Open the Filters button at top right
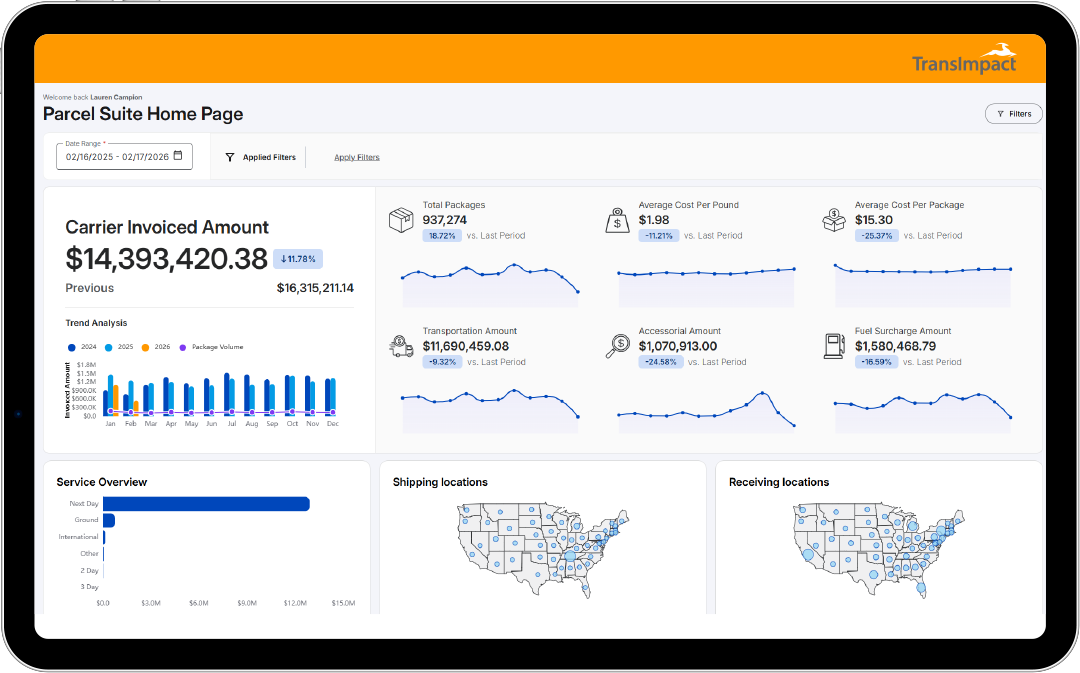This screenshot has height=673, width=1080. (x=1013, y=114)
